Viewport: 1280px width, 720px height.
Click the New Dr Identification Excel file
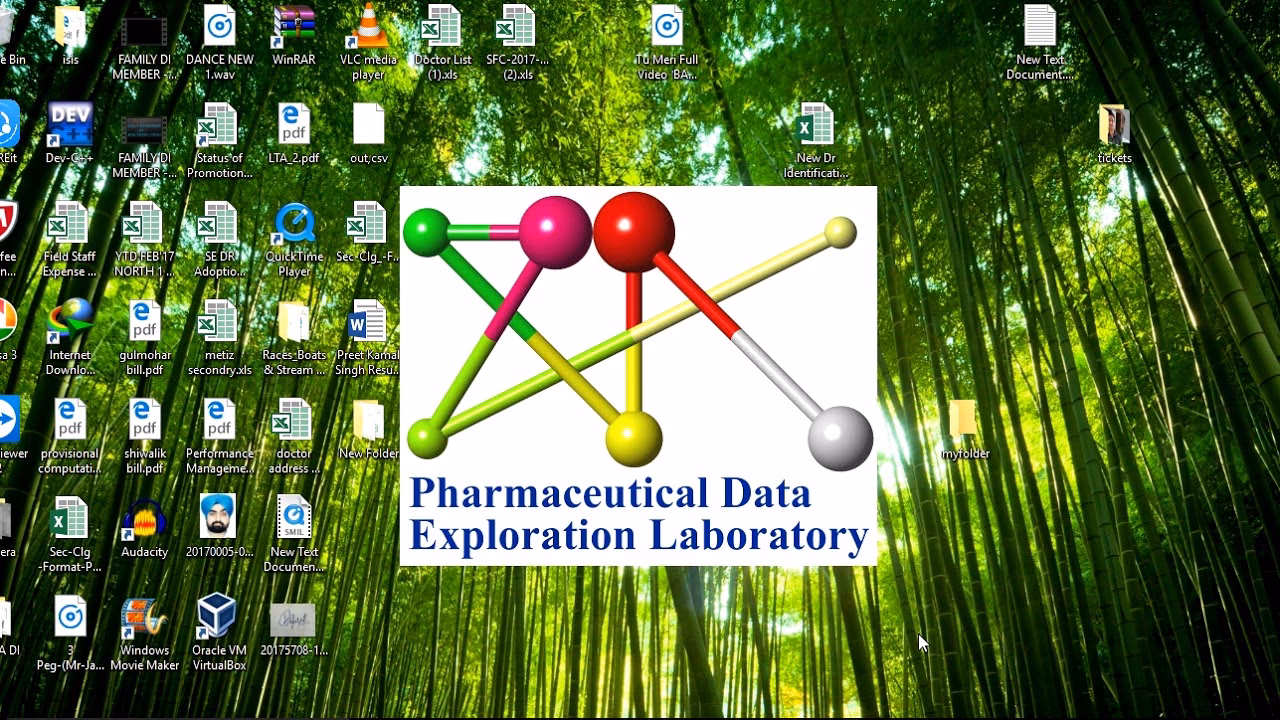(815, 127)
